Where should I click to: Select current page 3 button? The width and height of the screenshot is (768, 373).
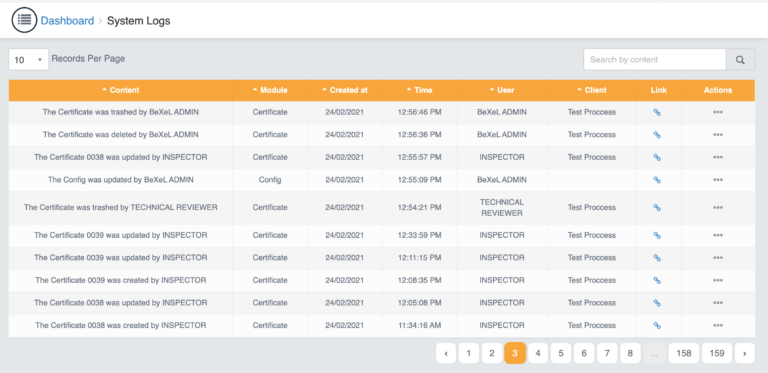(x=515, y=353)
